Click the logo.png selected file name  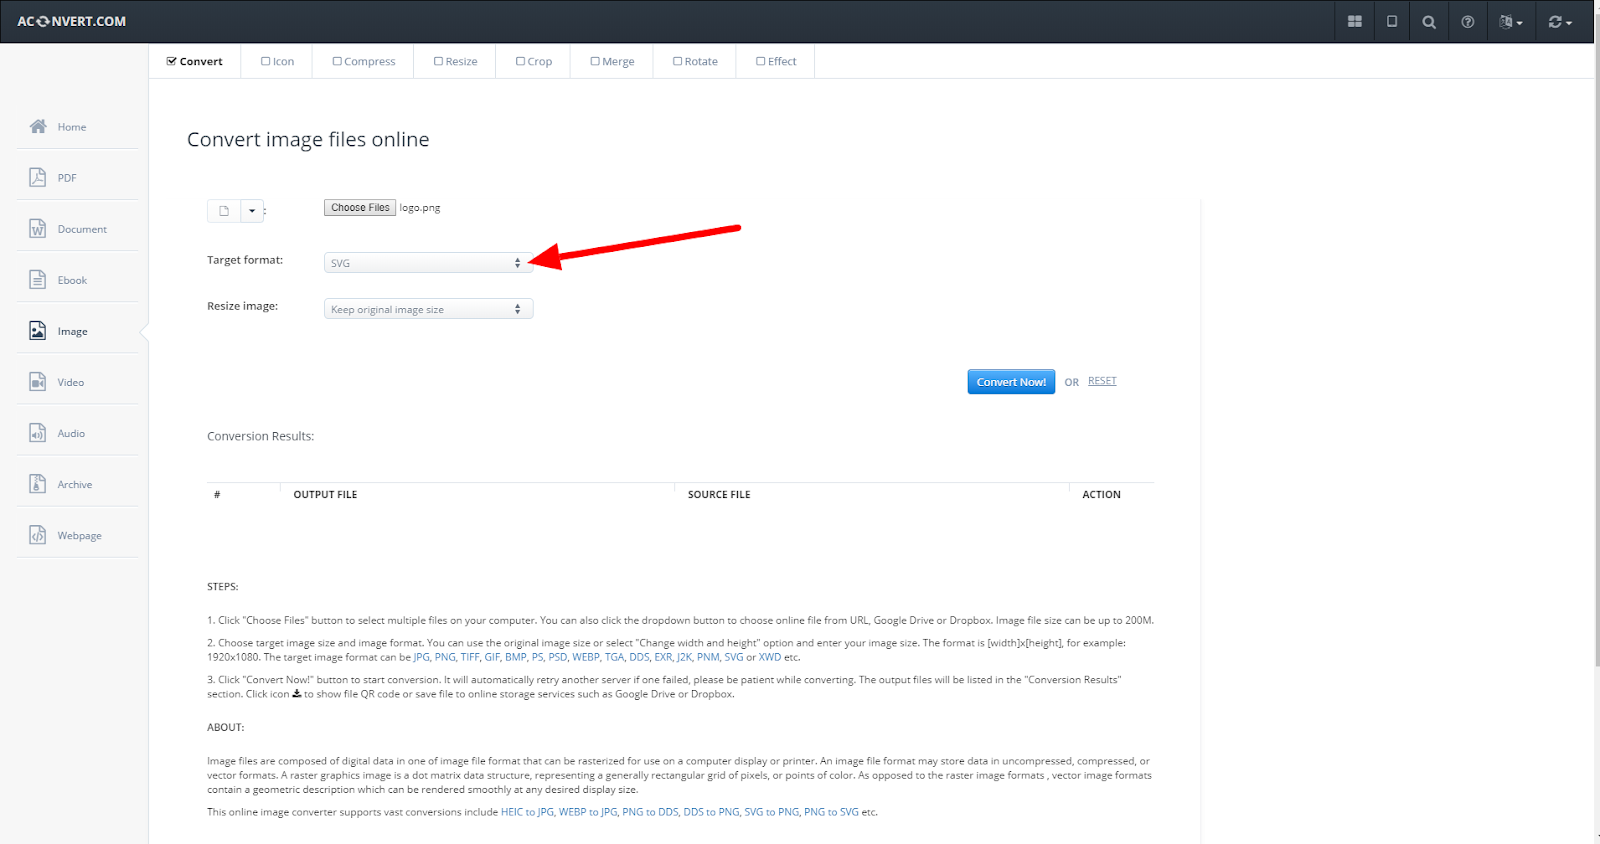tap(420, 208)
